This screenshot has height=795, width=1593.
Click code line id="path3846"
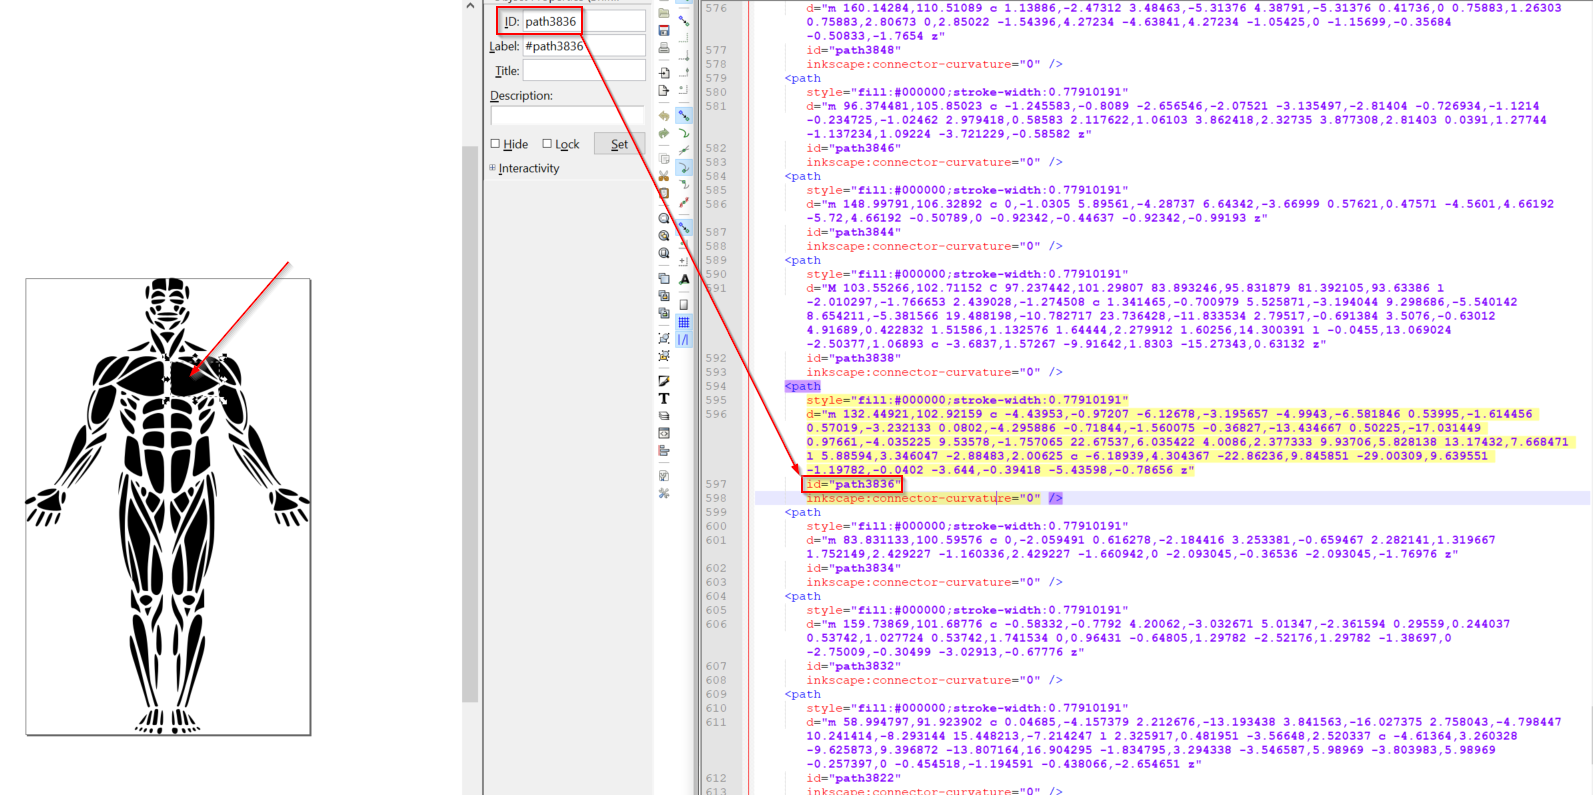tap(853, 148)
